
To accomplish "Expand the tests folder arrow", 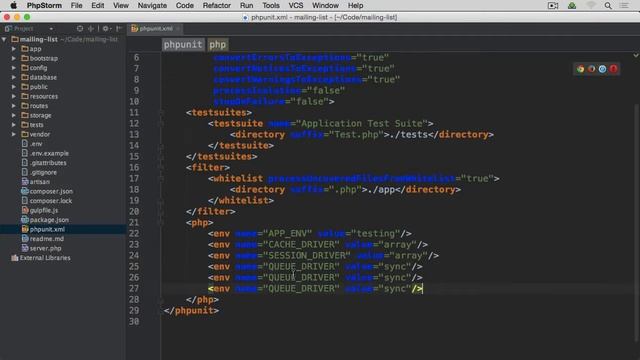I will (x=14, y=124).
